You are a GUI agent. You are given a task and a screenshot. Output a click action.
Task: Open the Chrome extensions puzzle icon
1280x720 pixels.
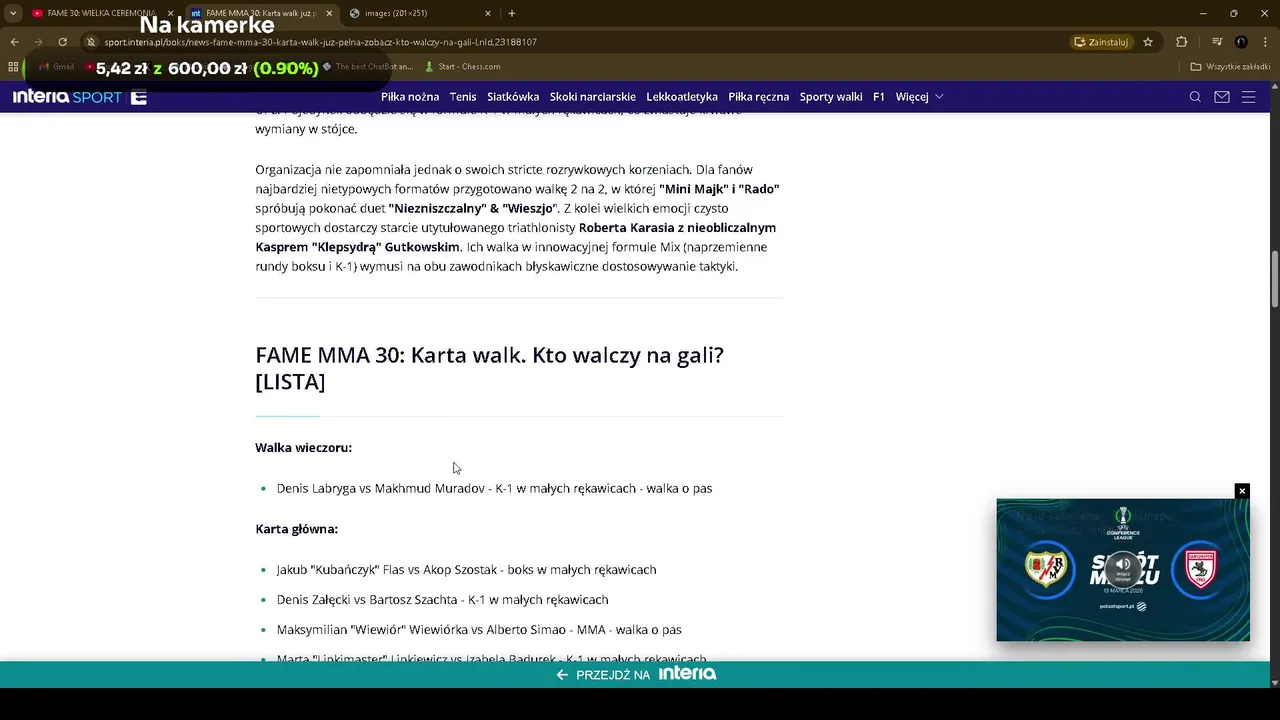pos(1182,42)
